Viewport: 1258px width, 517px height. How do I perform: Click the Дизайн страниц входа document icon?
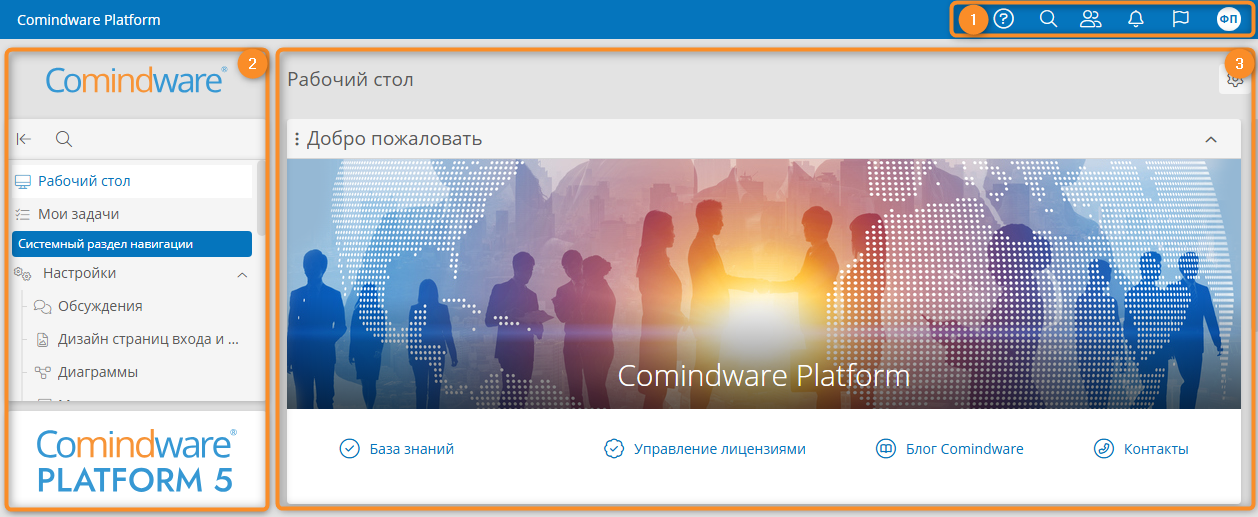tap(43, 340)
